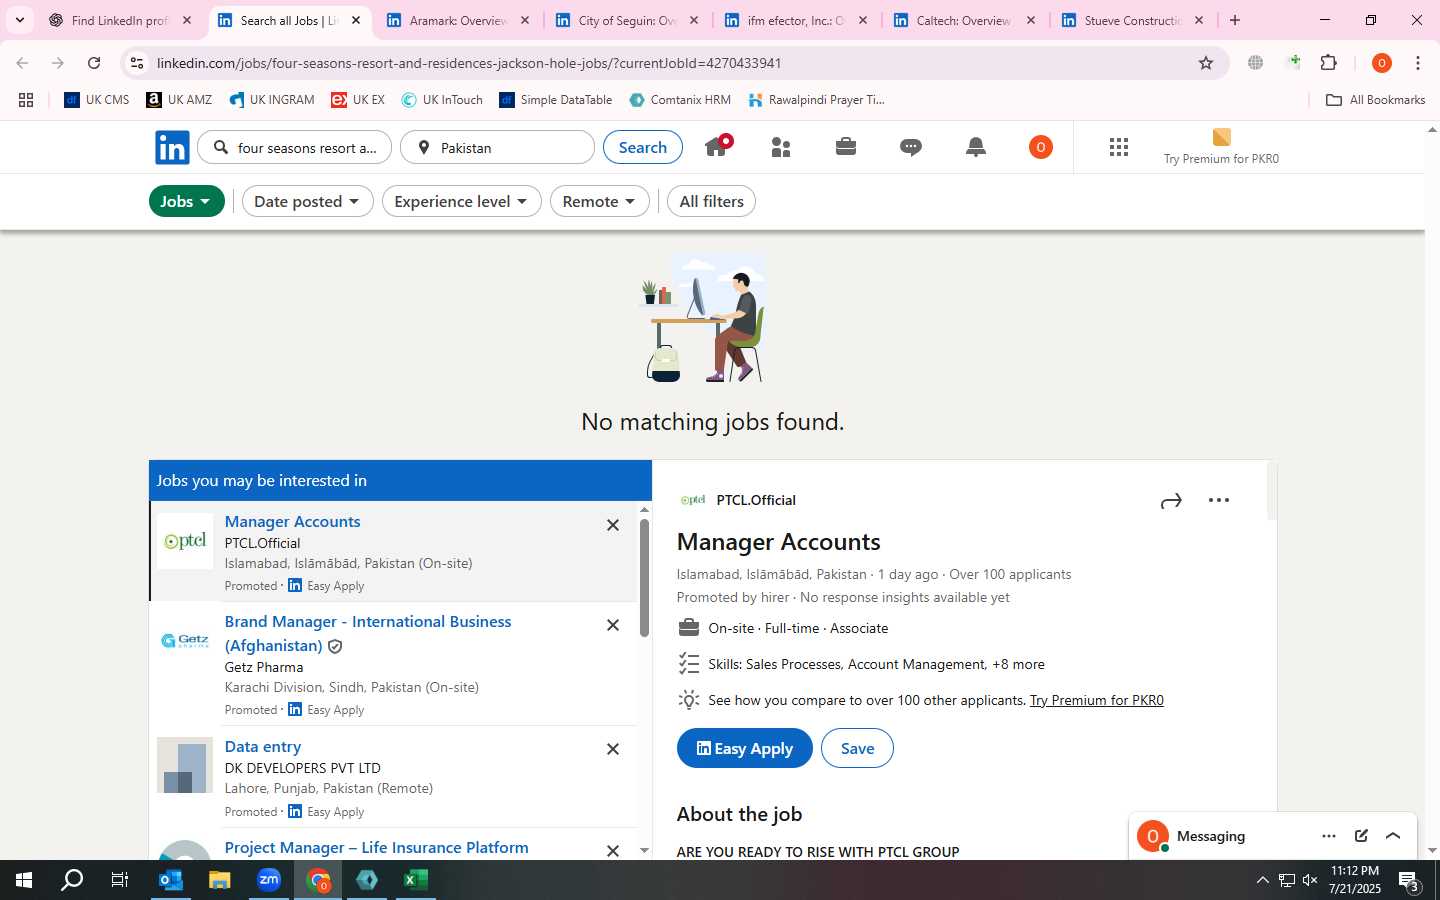Expand the Experience level filter

[462, 201]
